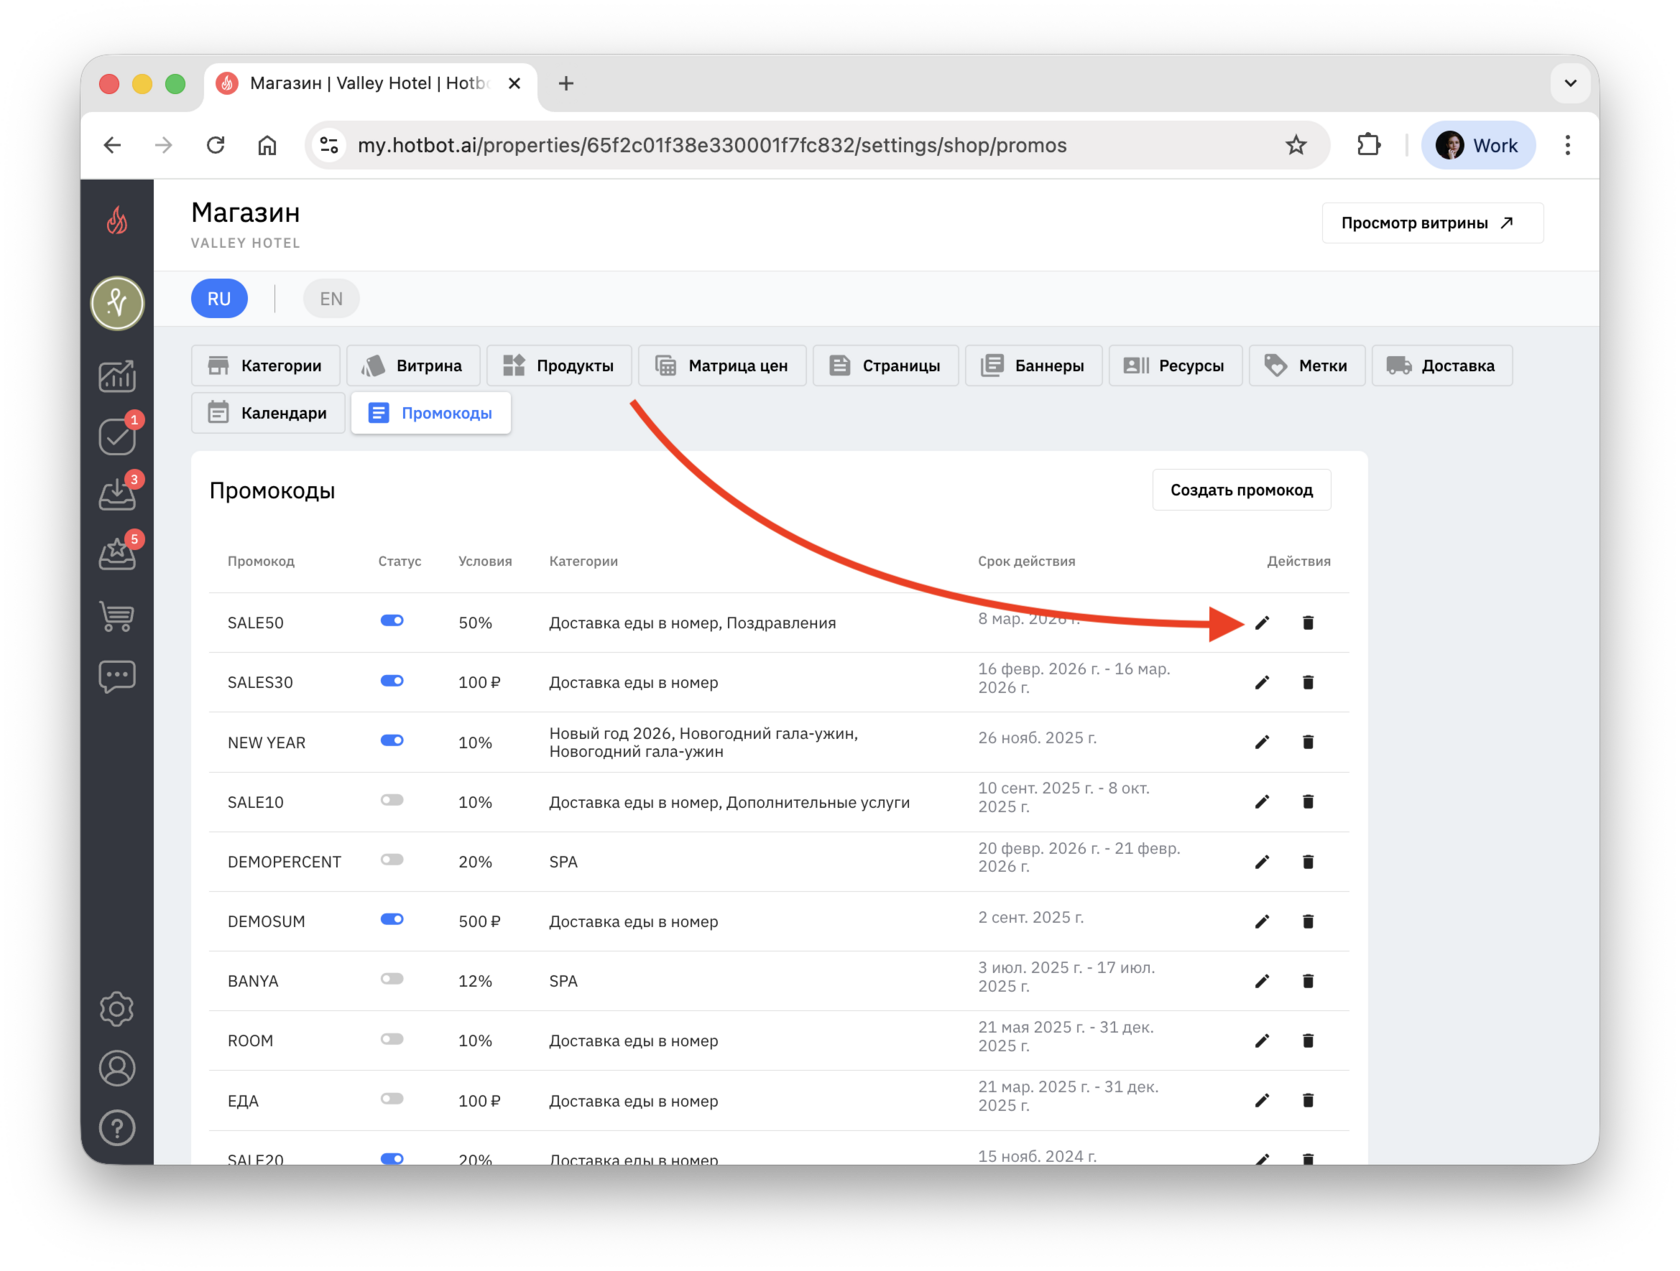Switch to the Продукты tab
Screen dimensions: 1680x1271
click(559, 365)
